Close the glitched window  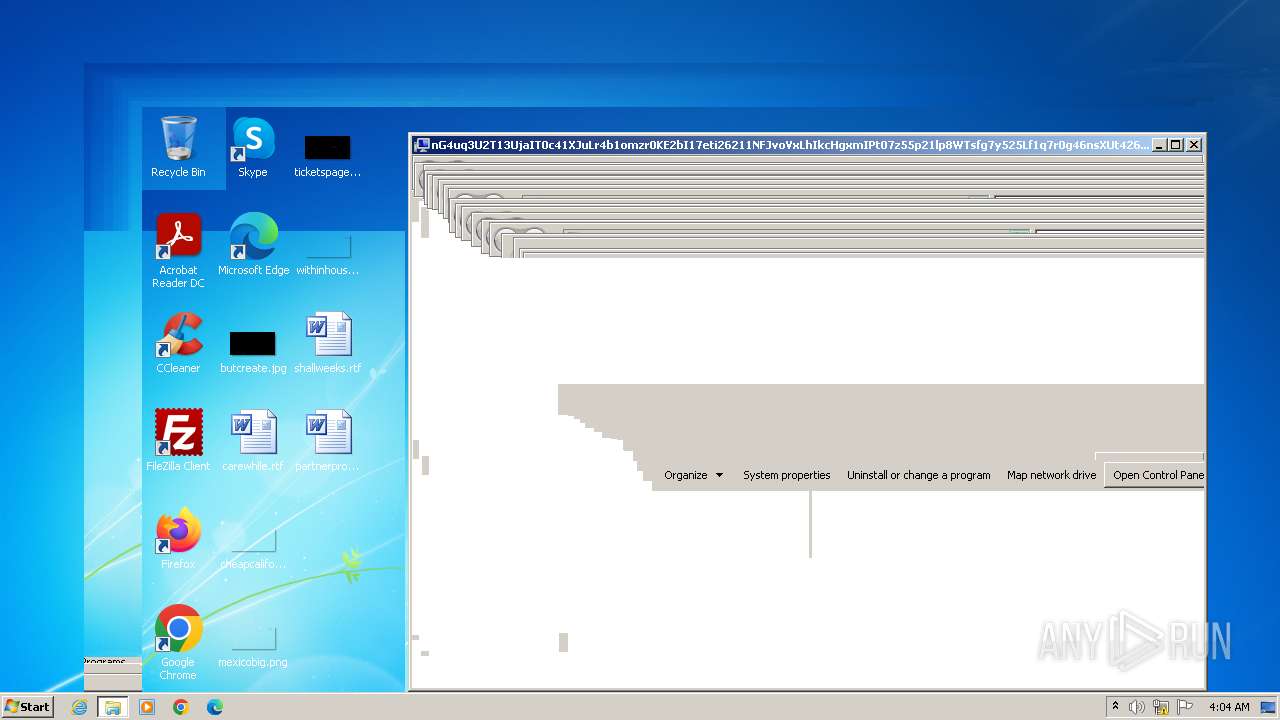coord(1194,145)
